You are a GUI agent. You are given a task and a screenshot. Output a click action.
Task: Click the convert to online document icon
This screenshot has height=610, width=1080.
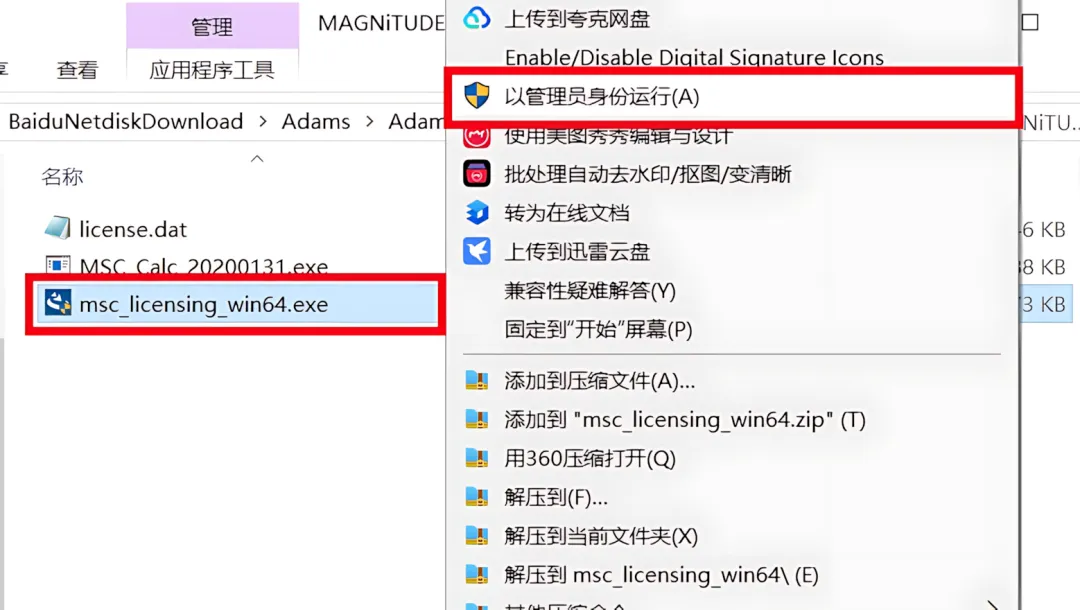click(477, 213)
